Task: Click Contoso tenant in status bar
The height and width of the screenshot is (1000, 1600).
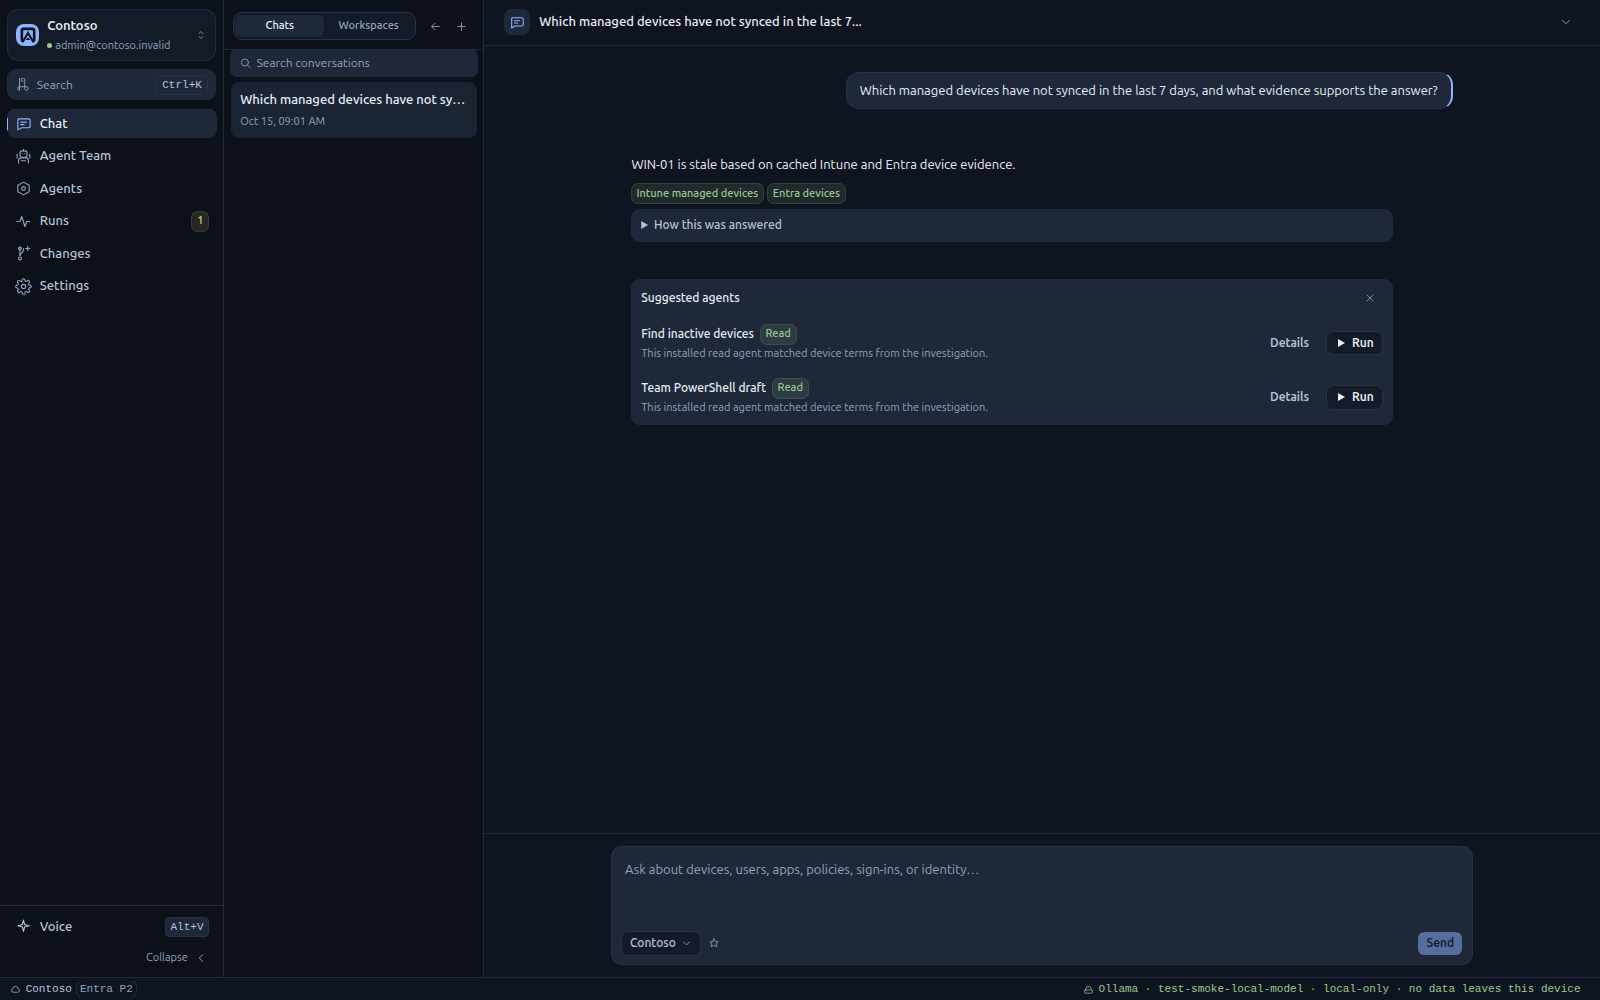Action: click(x=41, y=989)
